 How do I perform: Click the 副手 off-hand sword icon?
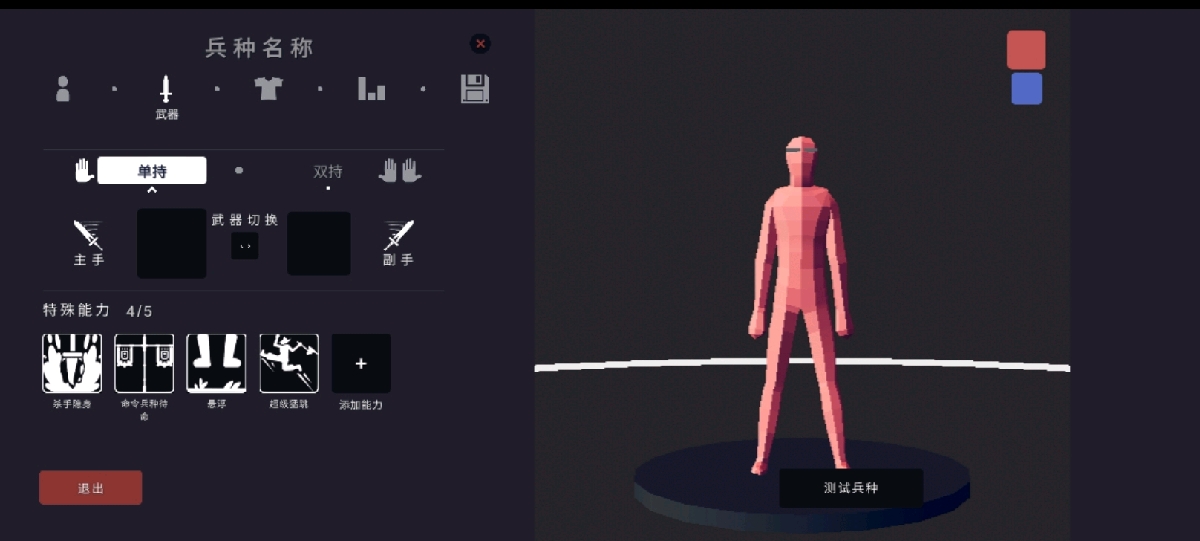[x=399, y=236]
